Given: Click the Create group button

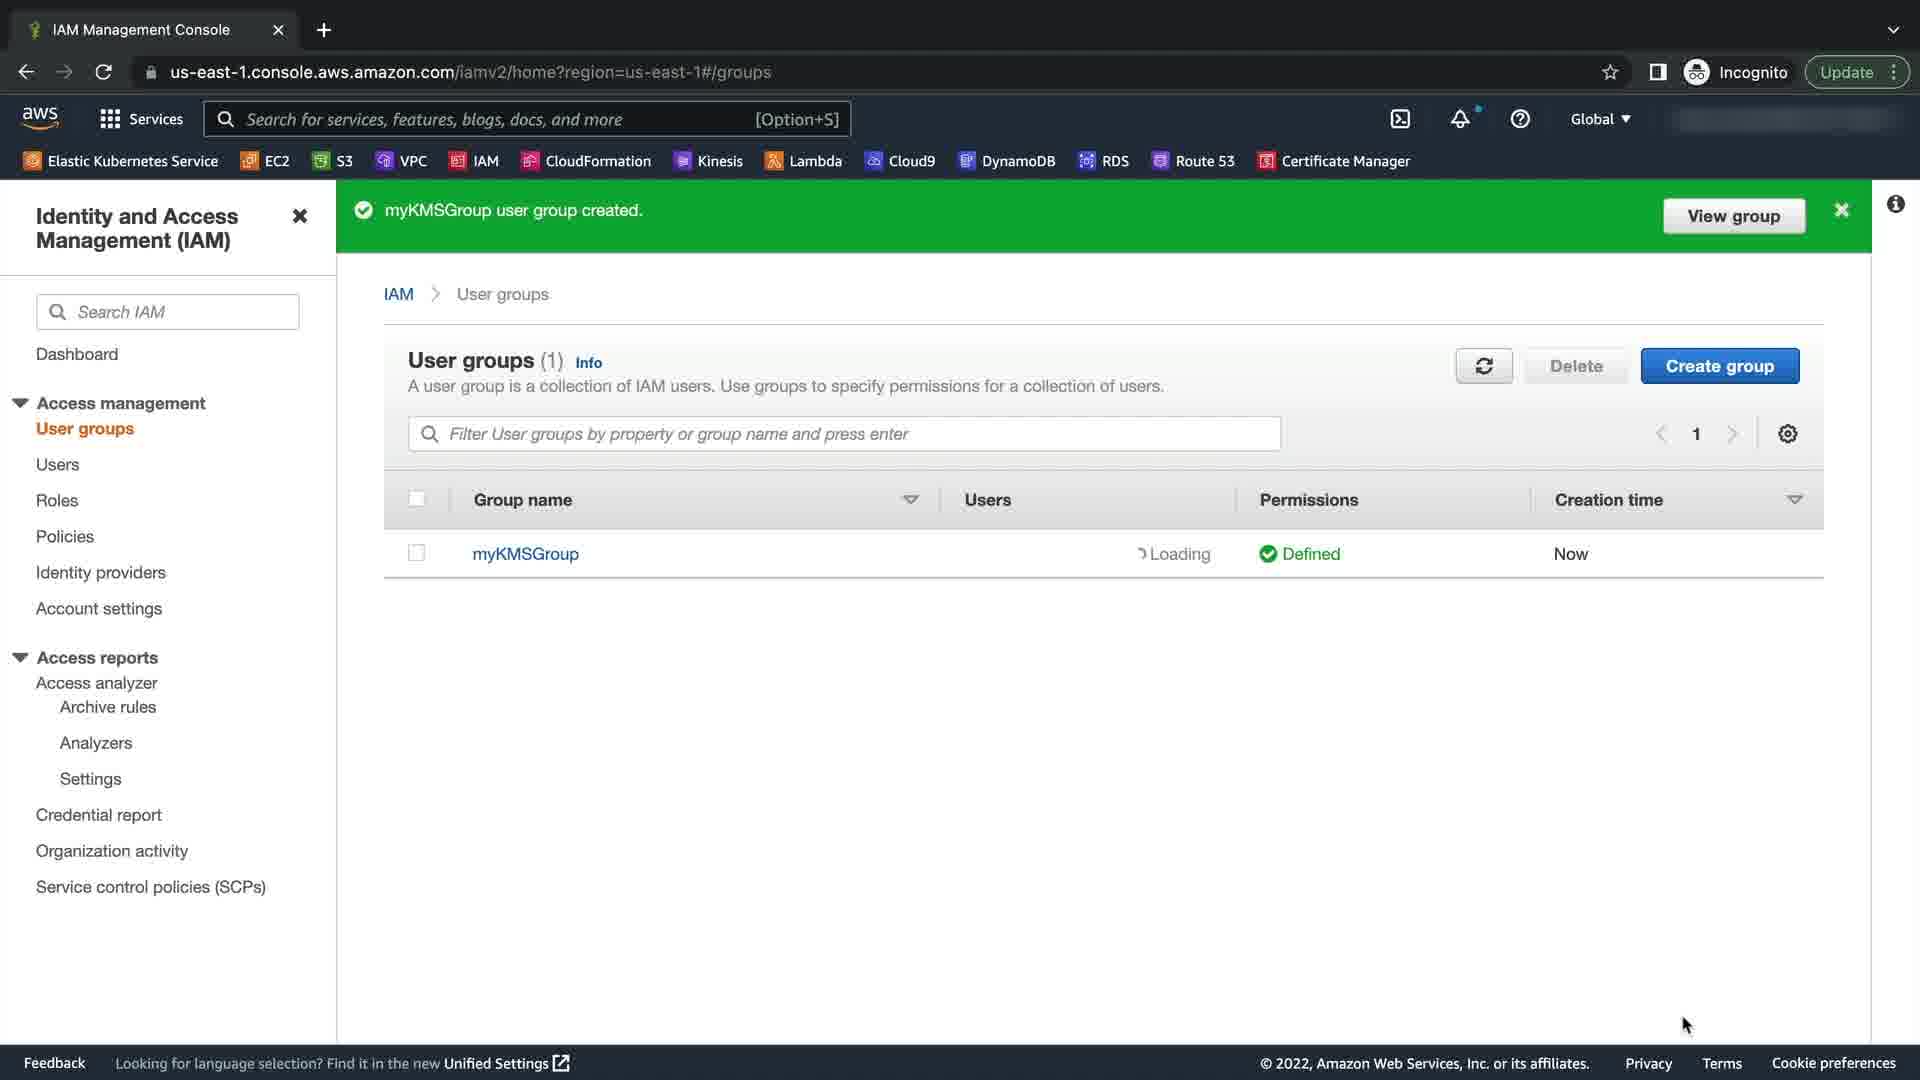Looking at the screenshot, I should [1719, 366].
